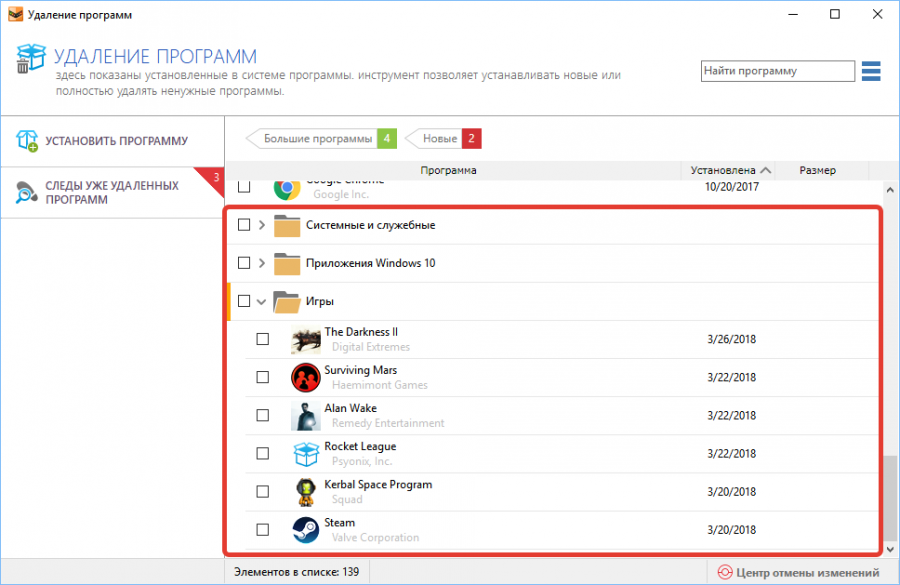Image resolution: width=900 pixels, height=585 pixels.
Task: Click the scrollbar up arrow
Action: (x=890, y=189)
